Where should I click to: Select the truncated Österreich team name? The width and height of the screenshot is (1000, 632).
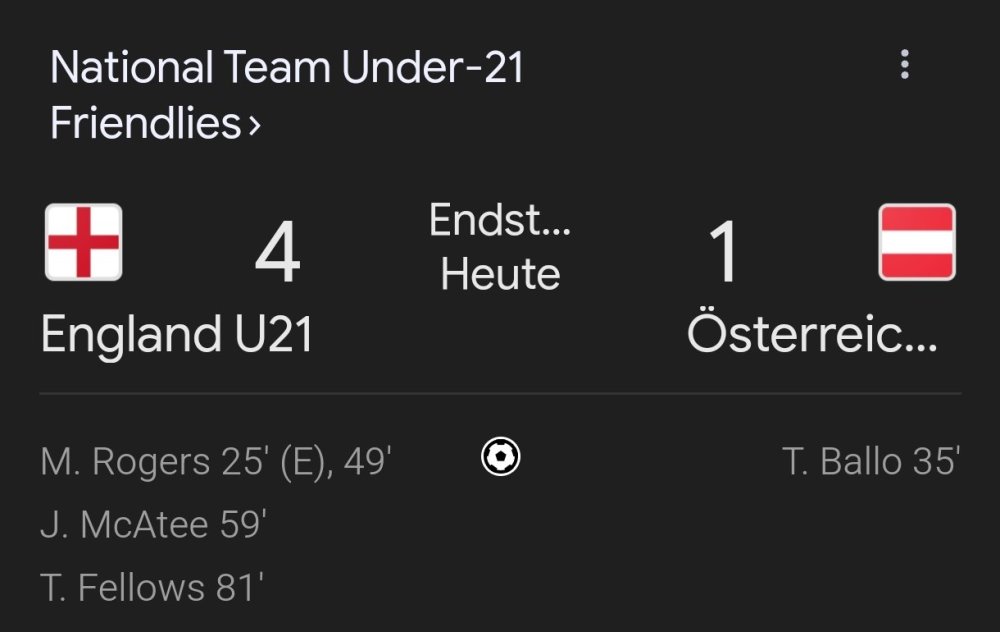(x=812, y=335)
